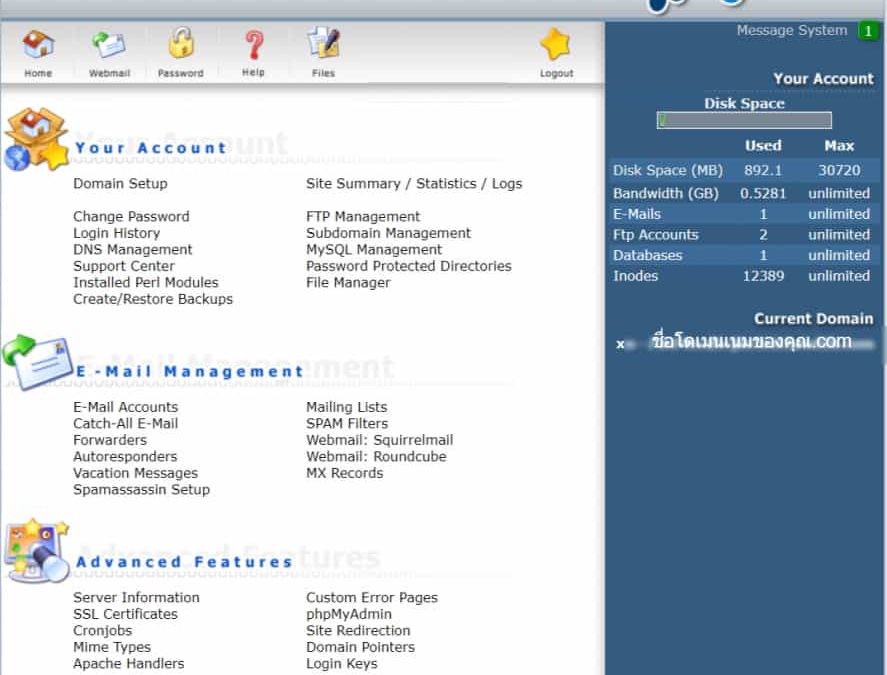Go to Change Password

tap(131, 216)
